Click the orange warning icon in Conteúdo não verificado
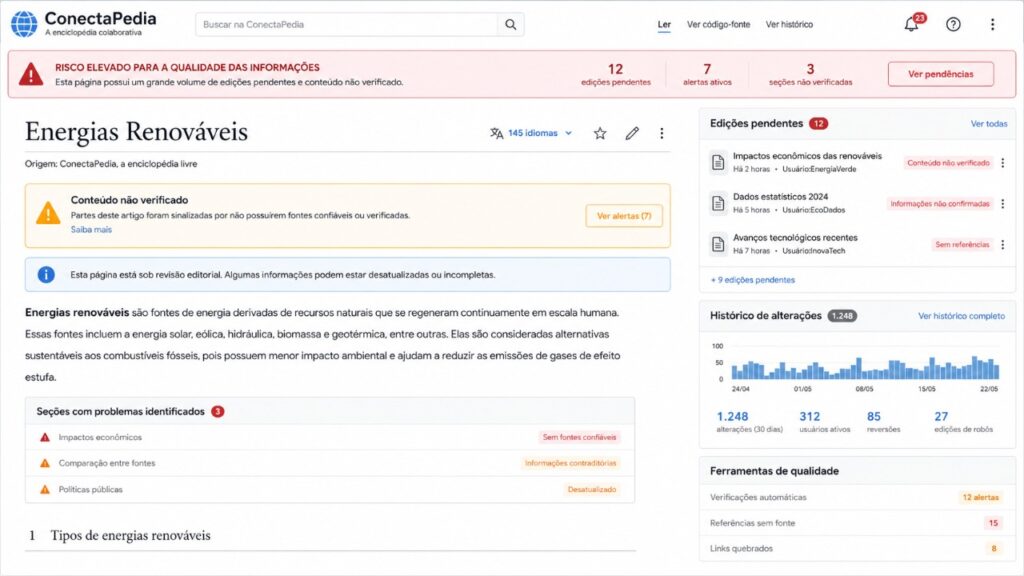Image resolution: width=1024 pixels, height=576 pixels. 48,213
